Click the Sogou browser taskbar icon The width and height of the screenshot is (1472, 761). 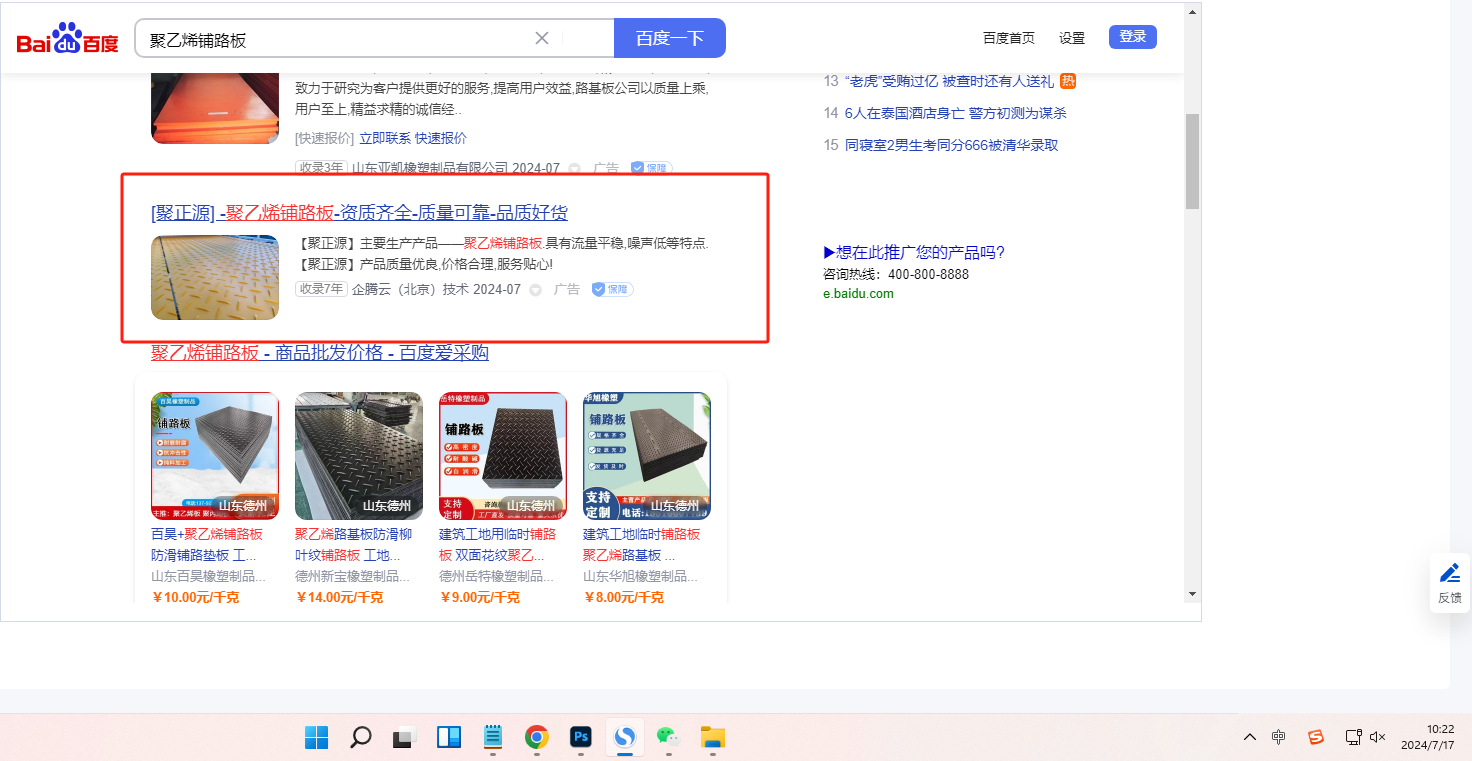(x=625, y=738)
